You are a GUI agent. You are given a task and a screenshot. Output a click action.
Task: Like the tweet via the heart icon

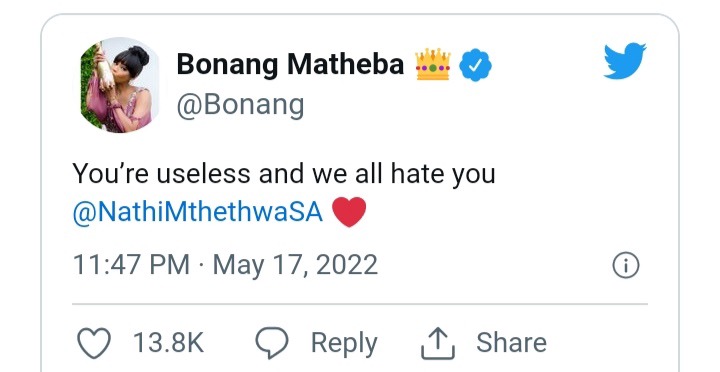pyautogui.click(x=94, y=343)
